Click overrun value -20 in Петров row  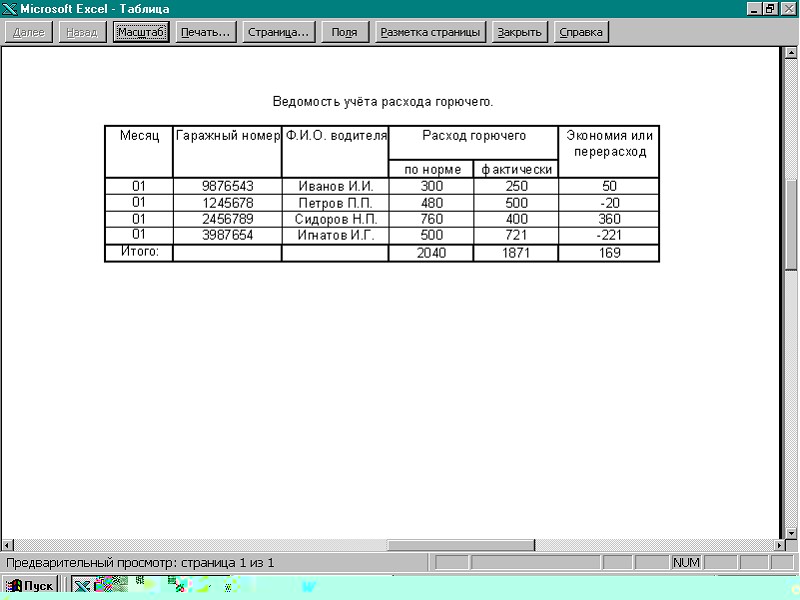(610, 203)
